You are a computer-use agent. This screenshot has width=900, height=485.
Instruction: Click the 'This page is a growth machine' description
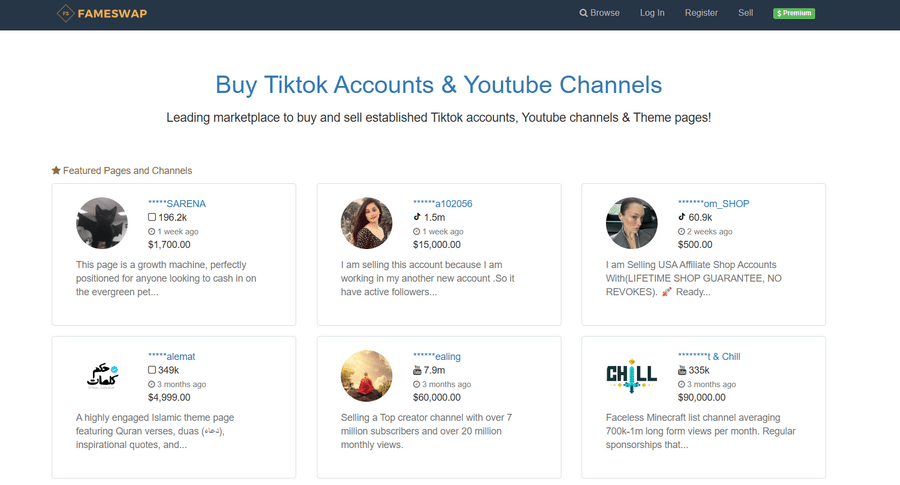pos(166,278)
